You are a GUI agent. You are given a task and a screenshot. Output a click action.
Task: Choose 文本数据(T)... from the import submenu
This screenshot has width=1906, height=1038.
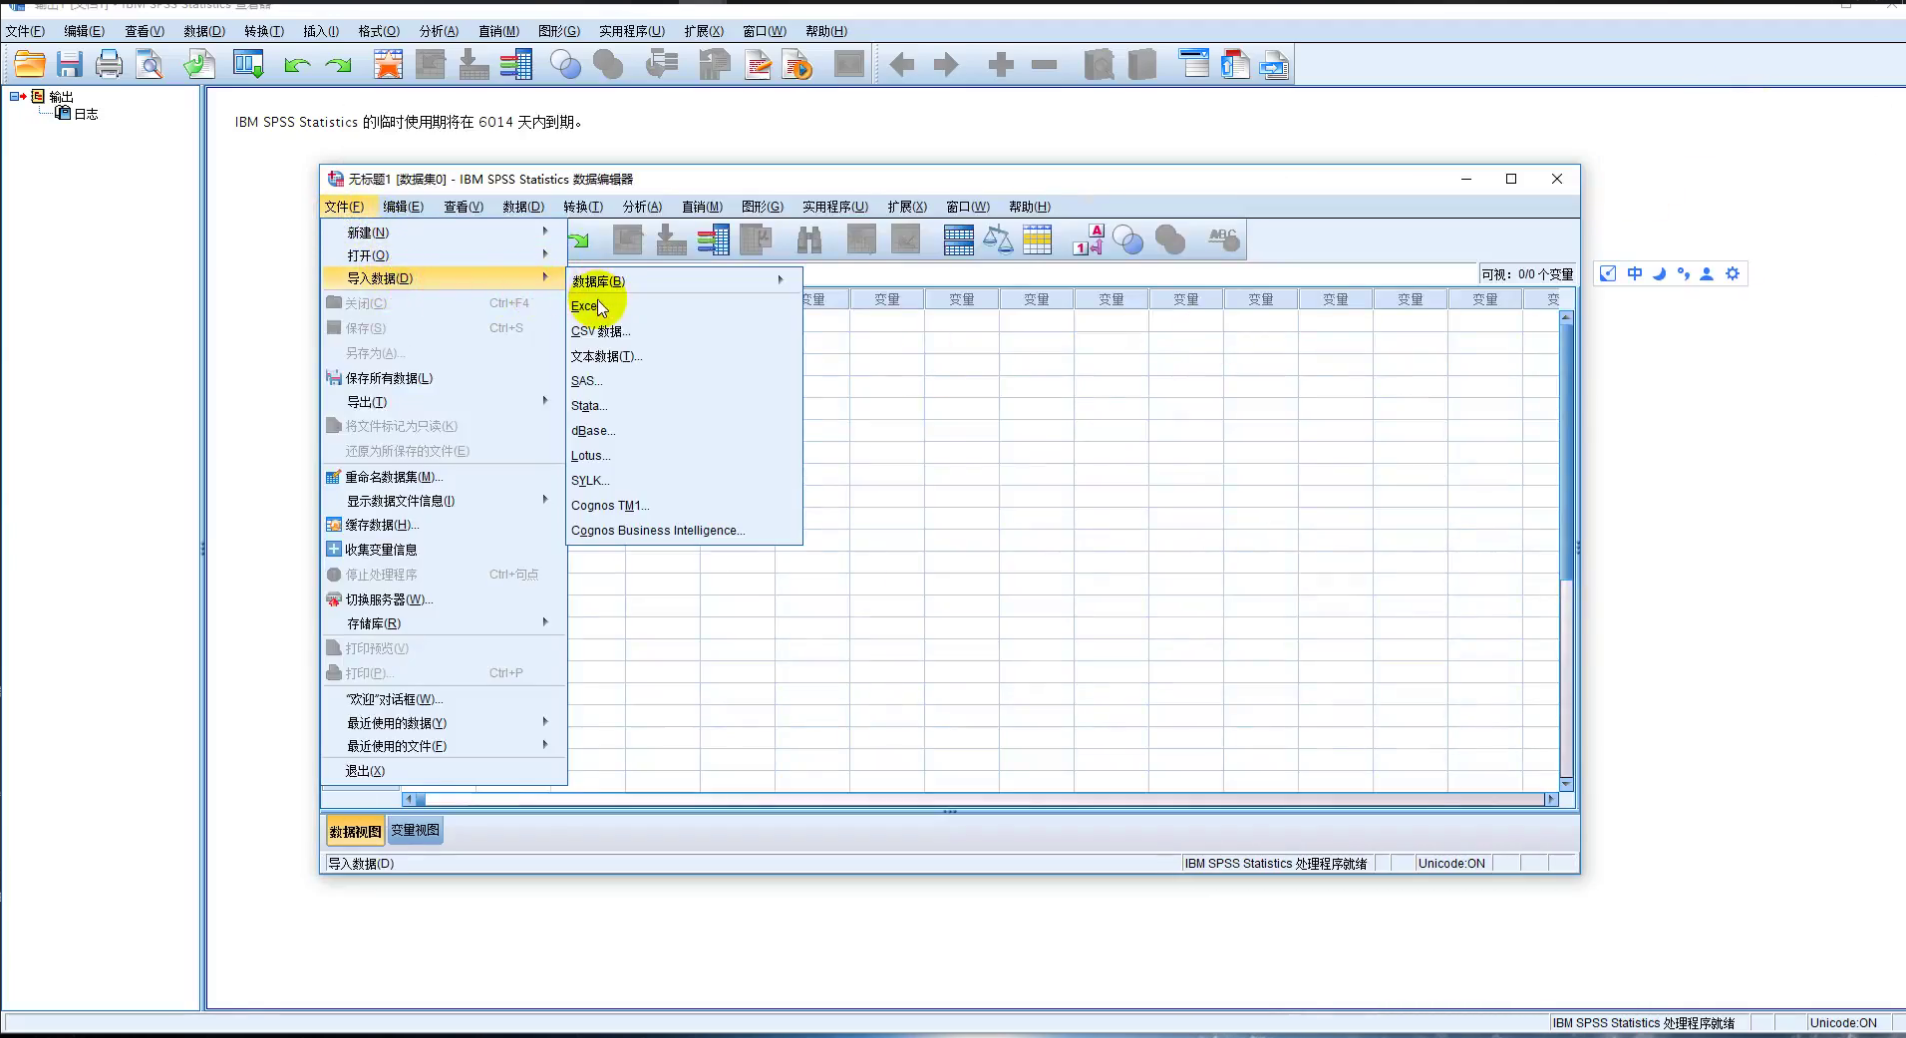pyautogui.click(x=684, y=356)
